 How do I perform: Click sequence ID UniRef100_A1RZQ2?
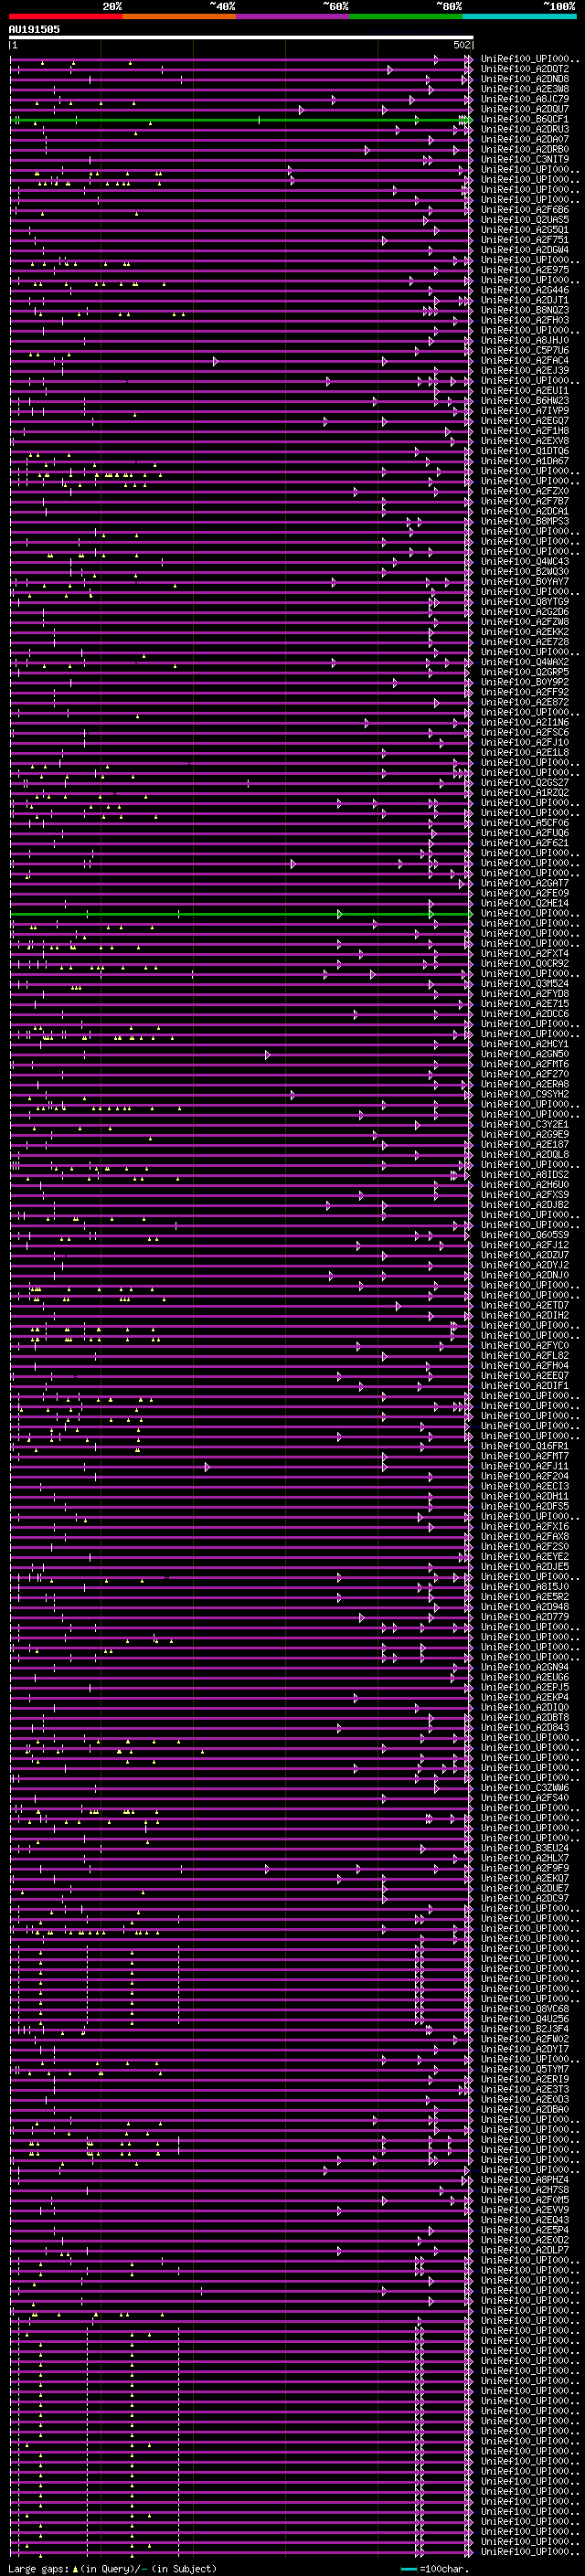[525, 792]
